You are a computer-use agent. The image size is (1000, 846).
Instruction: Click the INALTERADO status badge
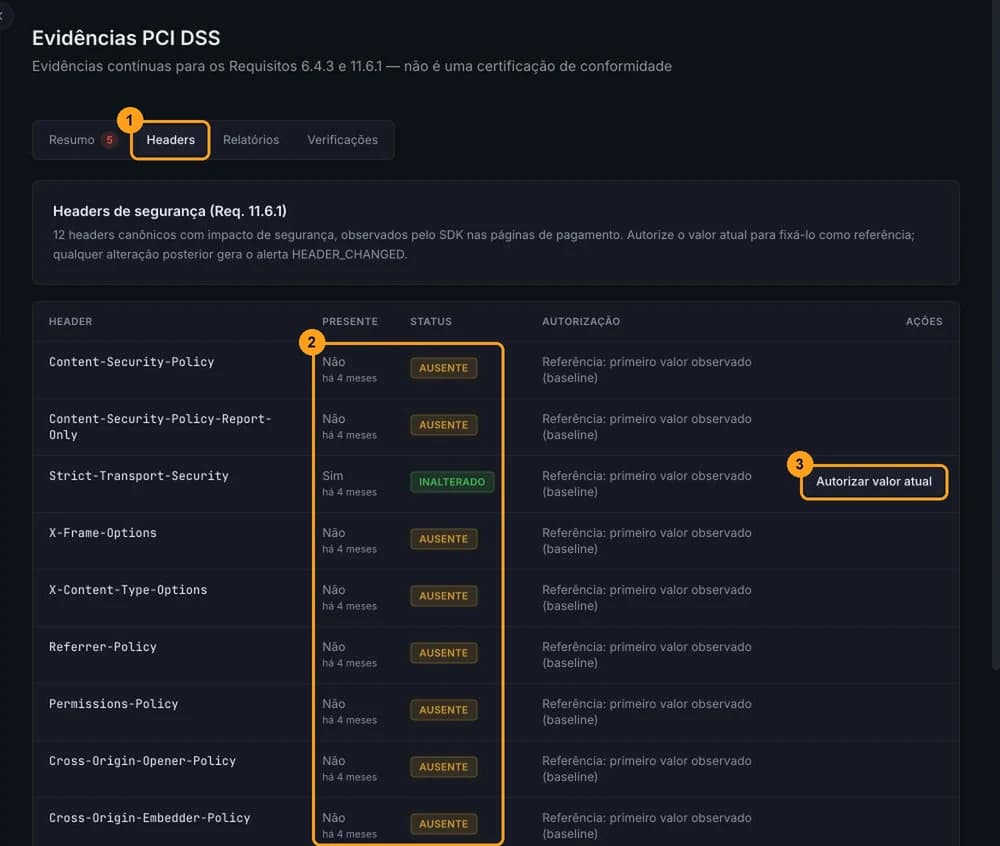(x=452, y=482)
